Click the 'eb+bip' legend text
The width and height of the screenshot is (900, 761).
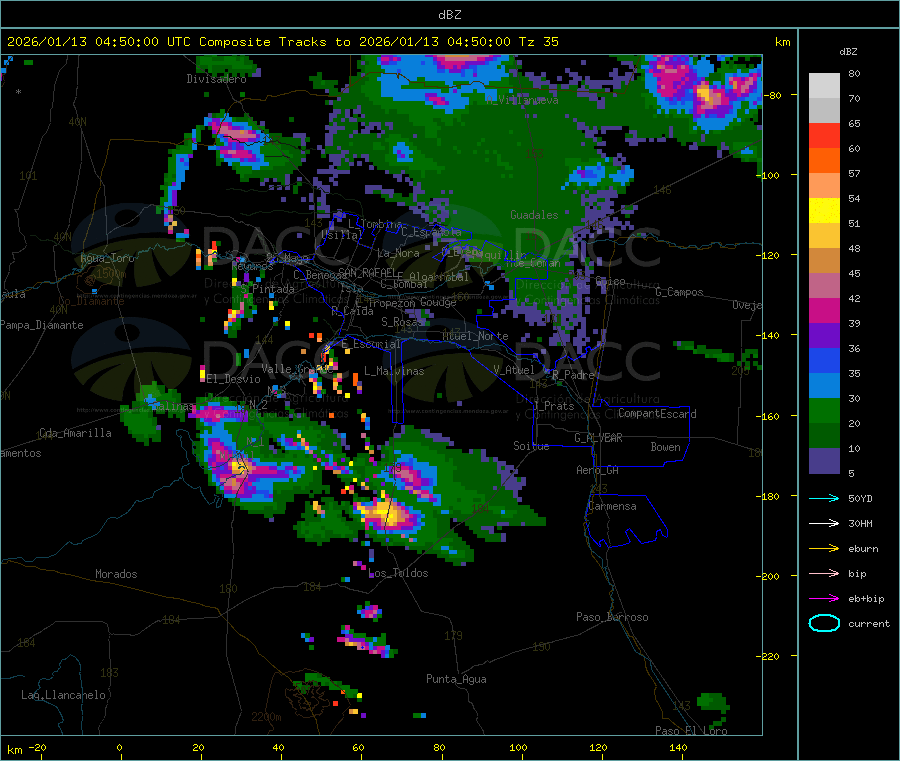pyautogui.click(x=866, y=599)
